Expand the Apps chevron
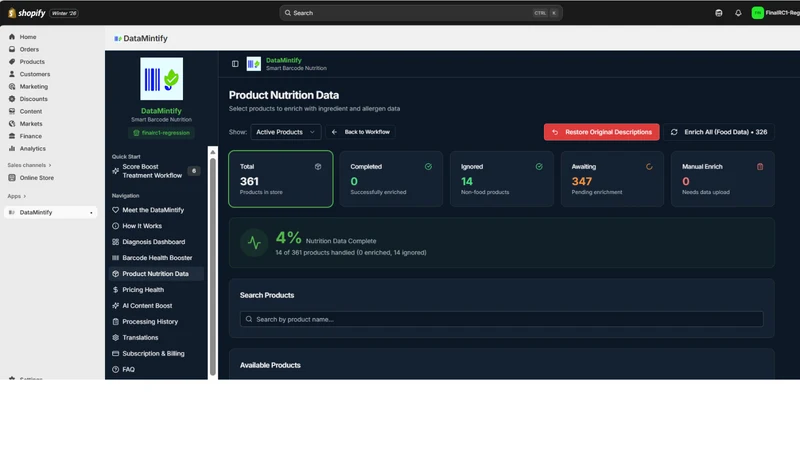Screen dimensions: 800x450 pos(24,196)
